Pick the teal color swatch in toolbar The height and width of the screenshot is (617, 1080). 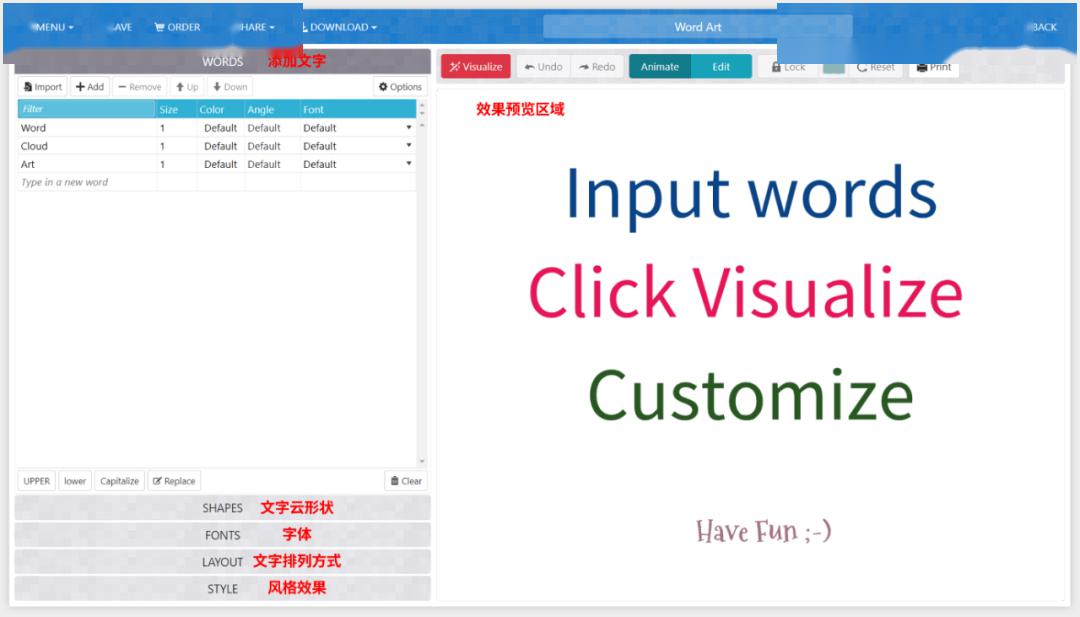coord(834,68)
